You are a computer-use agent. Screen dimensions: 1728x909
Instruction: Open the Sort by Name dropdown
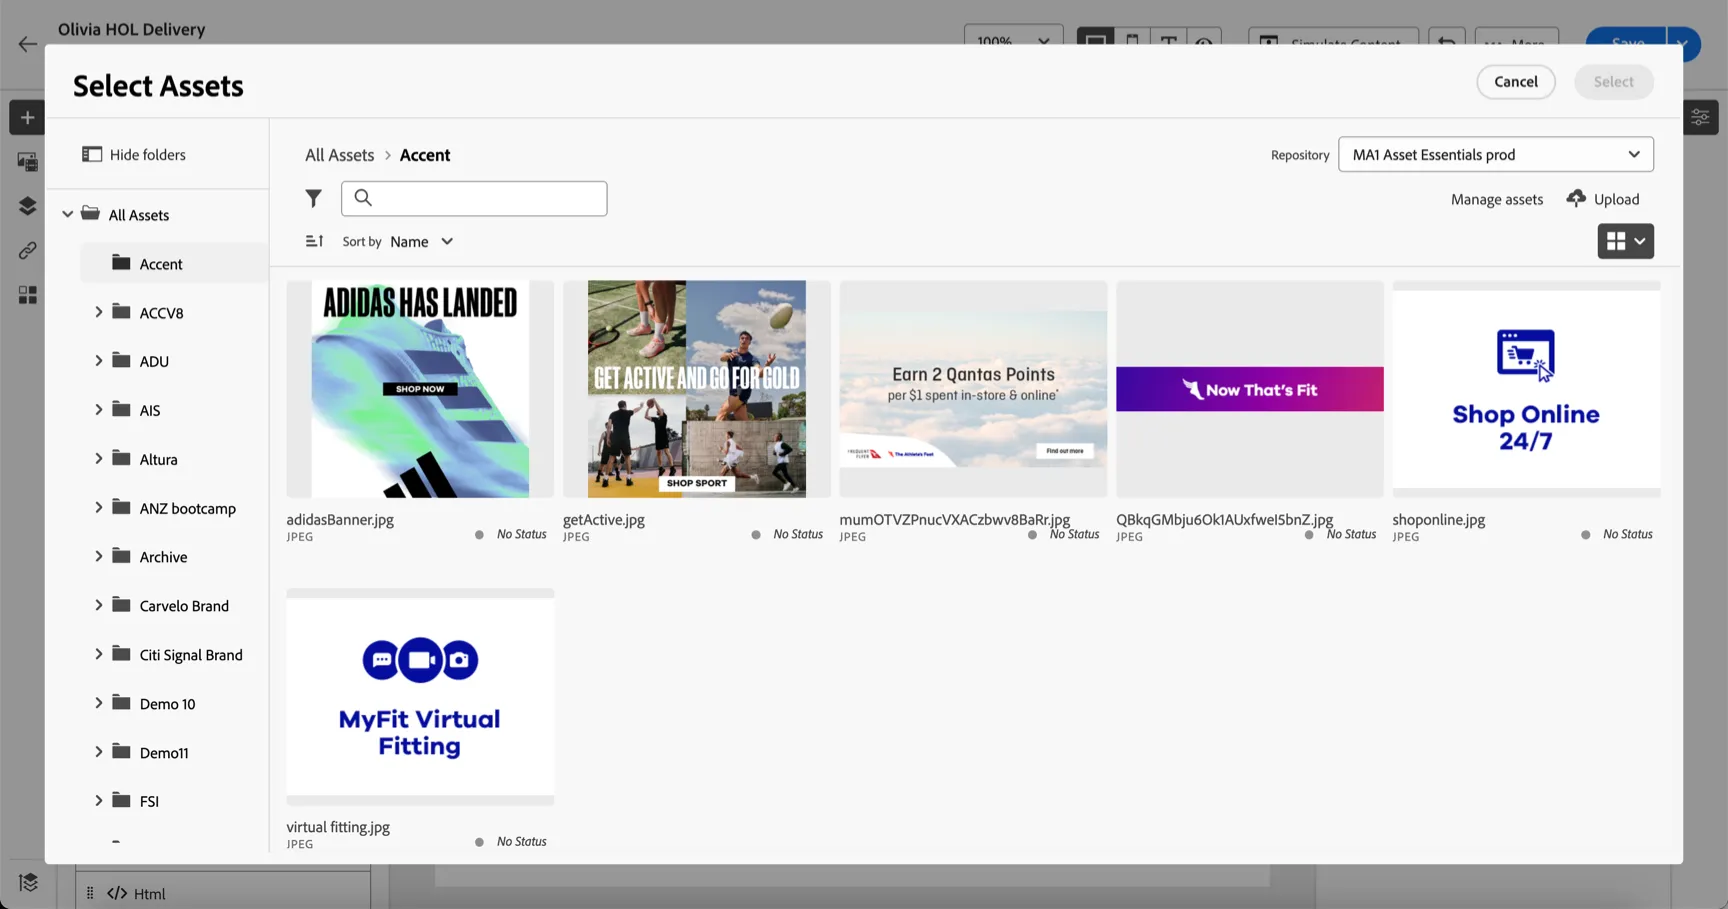coord(421,241)
